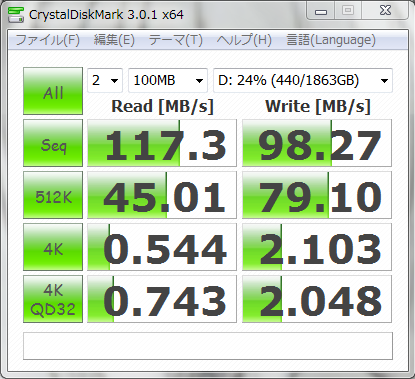The height and width of the screenshot is (379, 415).
Task: Select the 4K QD32 read result 0.743
Action: [x=162, y=299]
